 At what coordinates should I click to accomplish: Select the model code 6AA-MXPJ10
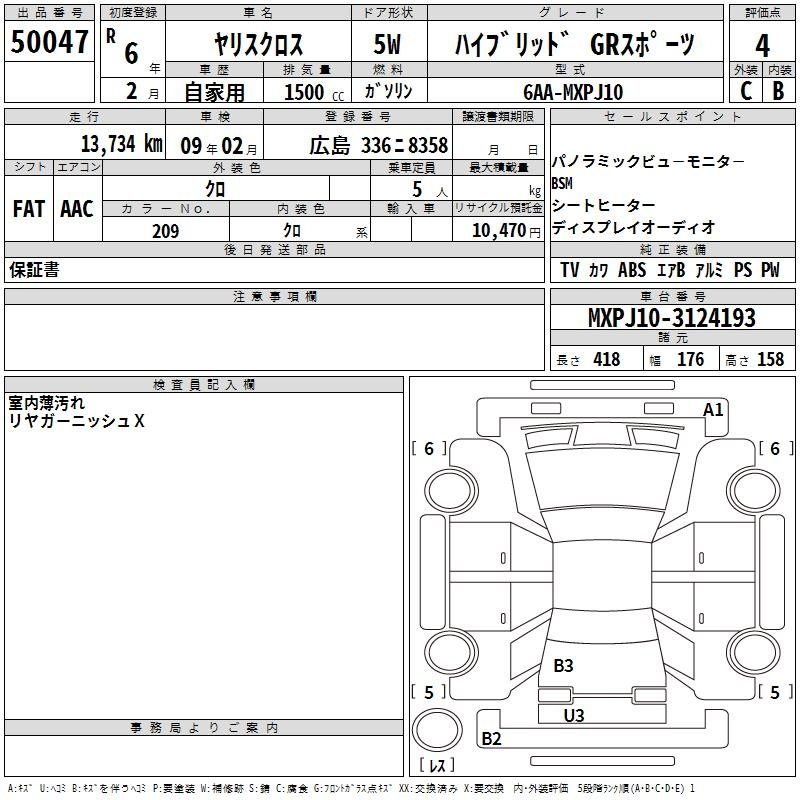point(573,91)
